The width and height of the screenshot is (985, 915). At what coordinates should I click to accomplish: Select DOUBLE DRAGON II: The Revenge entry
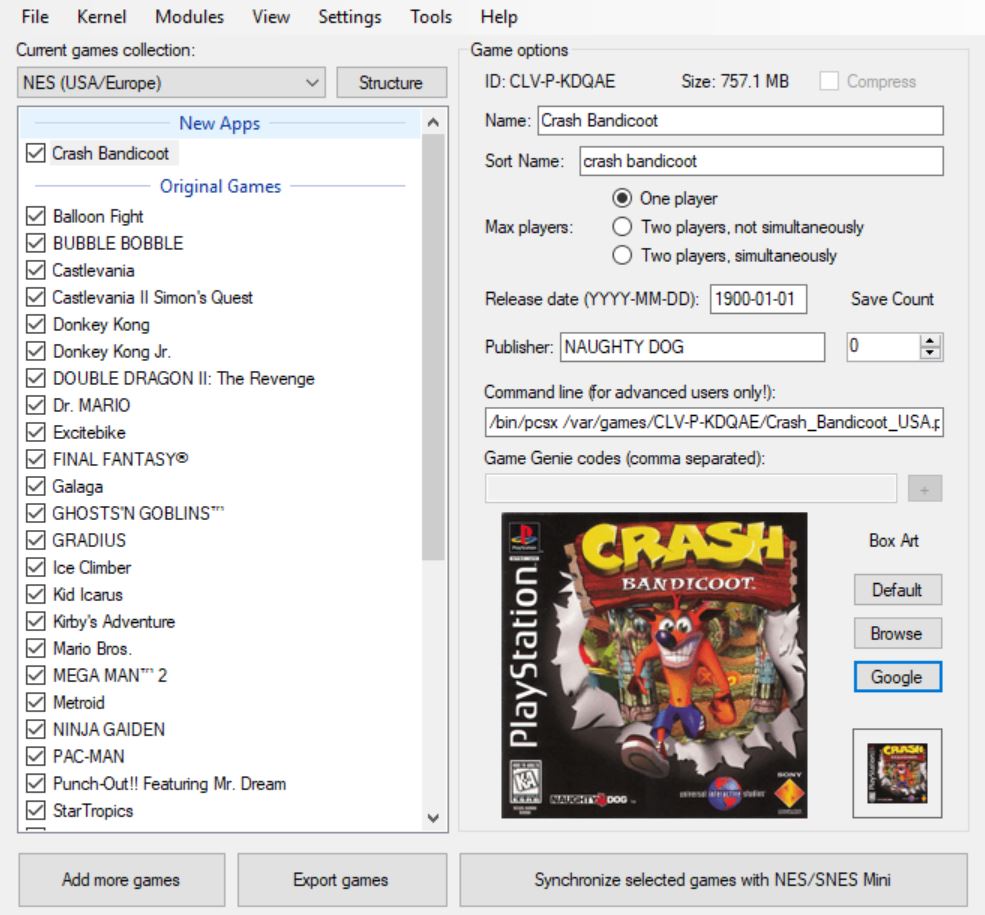(183, 378)
